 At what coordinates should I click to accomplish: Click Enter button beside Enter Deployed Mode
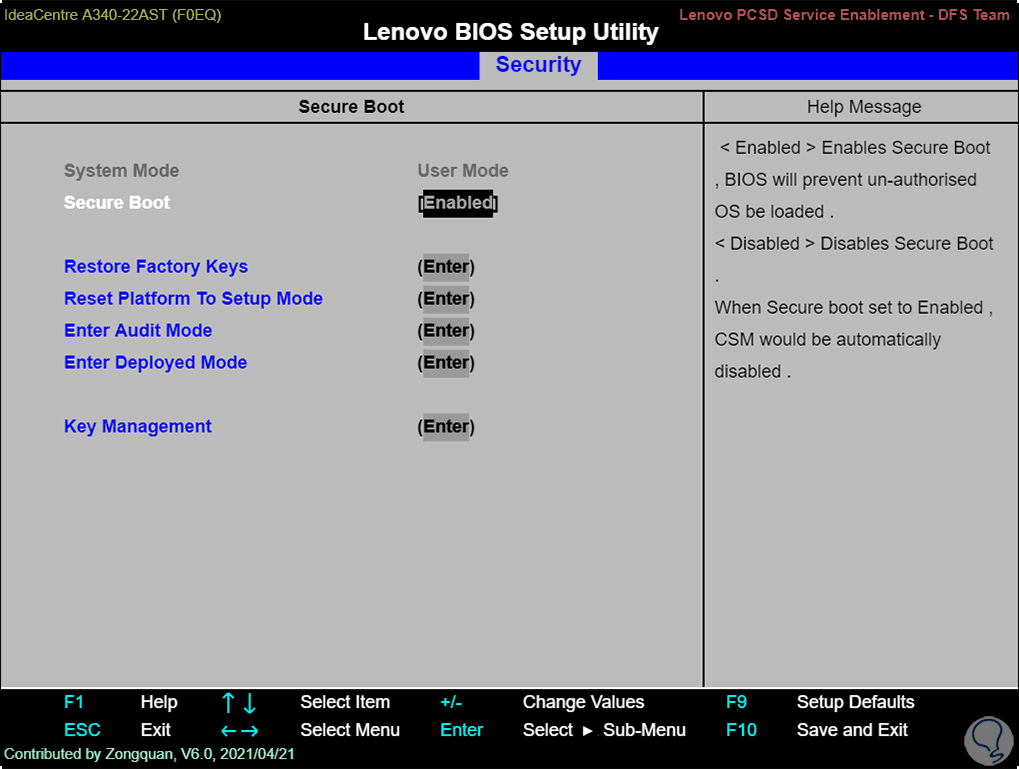[446, 363]
